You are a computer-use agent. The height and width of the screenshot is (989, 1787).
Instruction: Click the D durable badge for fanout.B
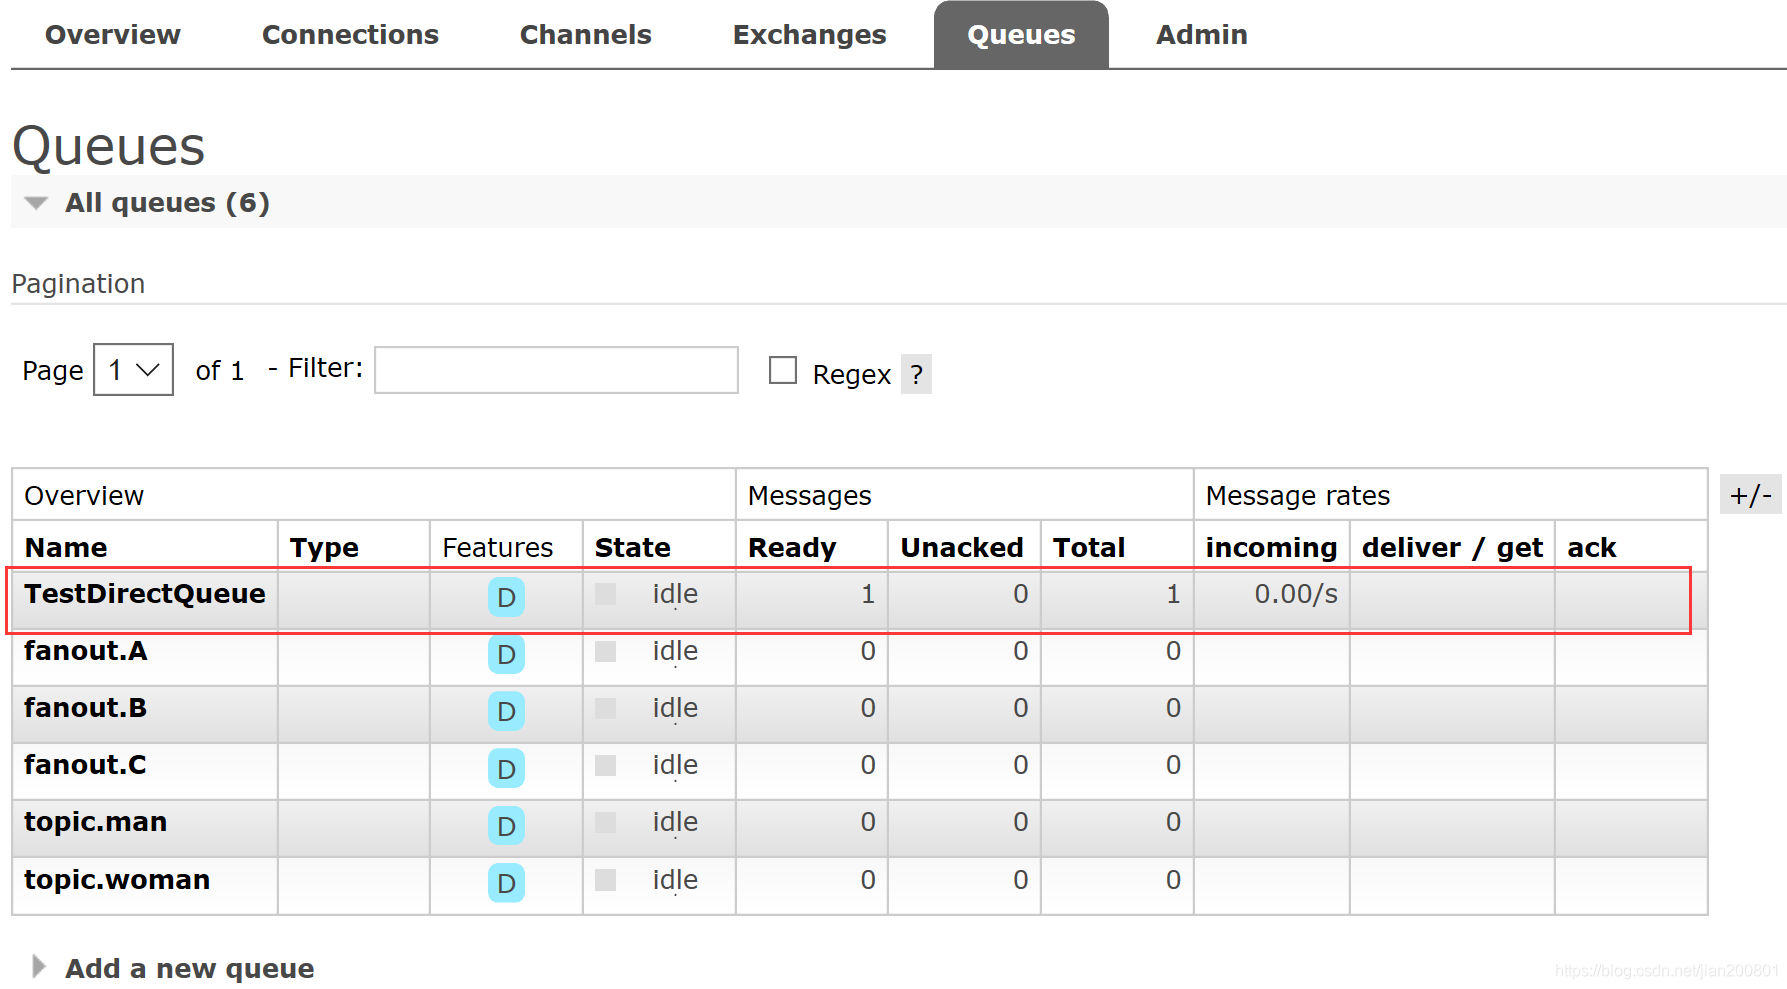pos(506,711)
